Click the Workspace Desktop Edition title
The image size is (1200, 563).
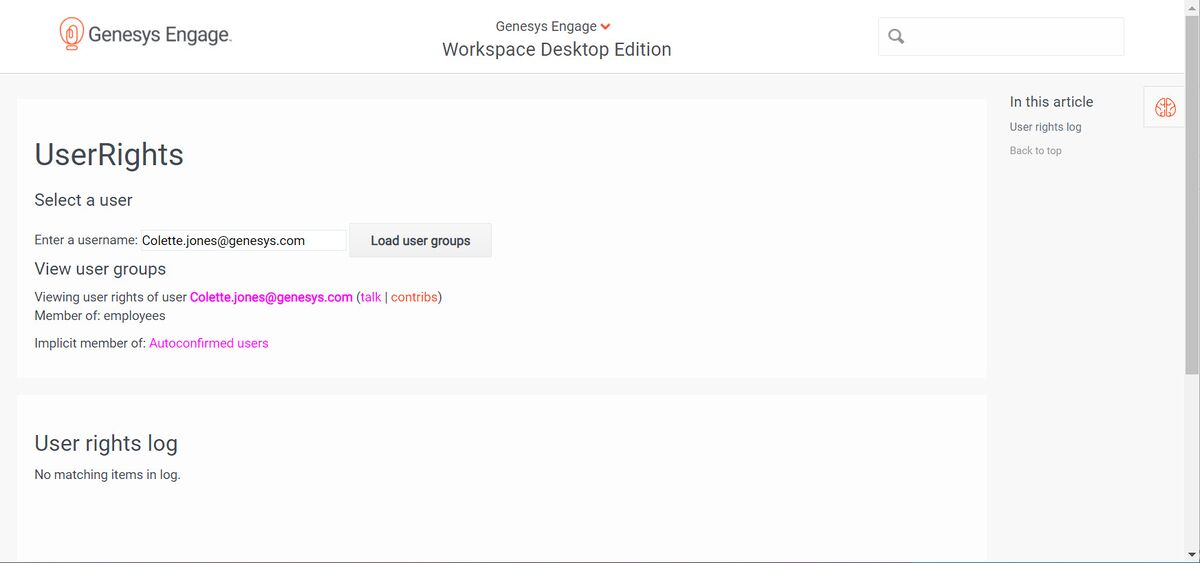click(x=557, y=49)
